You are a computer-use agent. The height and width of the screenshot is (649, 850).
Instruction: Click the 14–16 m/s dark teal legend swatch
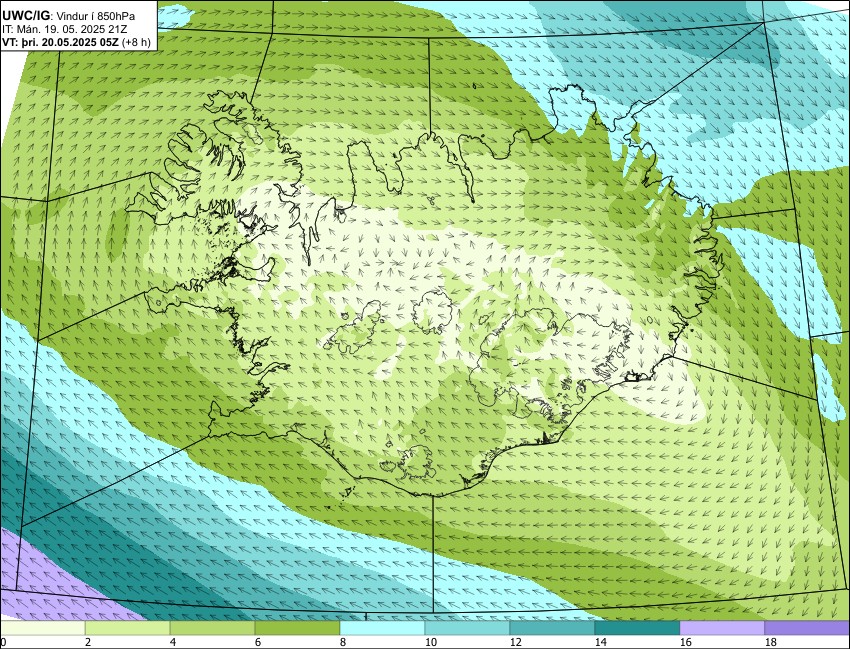(637, 628)
